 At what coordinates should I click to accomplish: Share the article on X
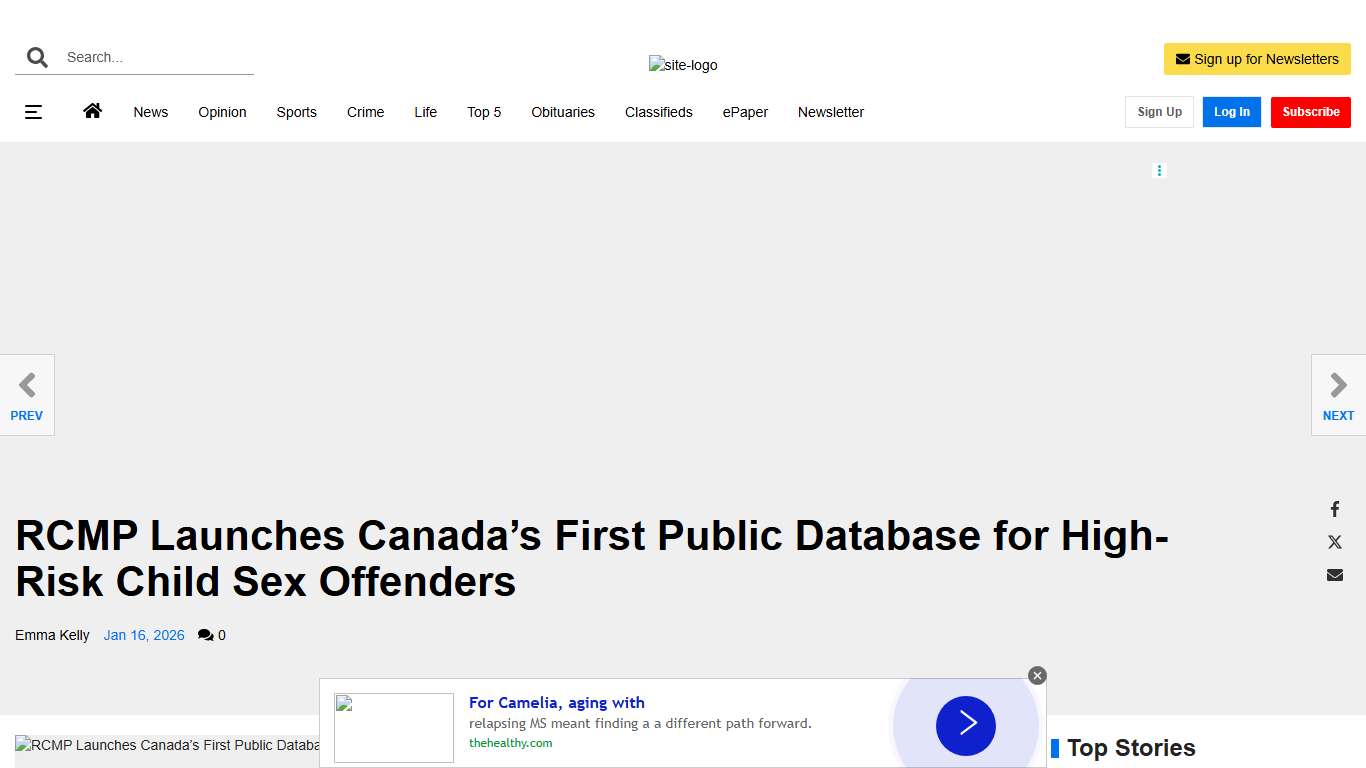coord(1334,542)
